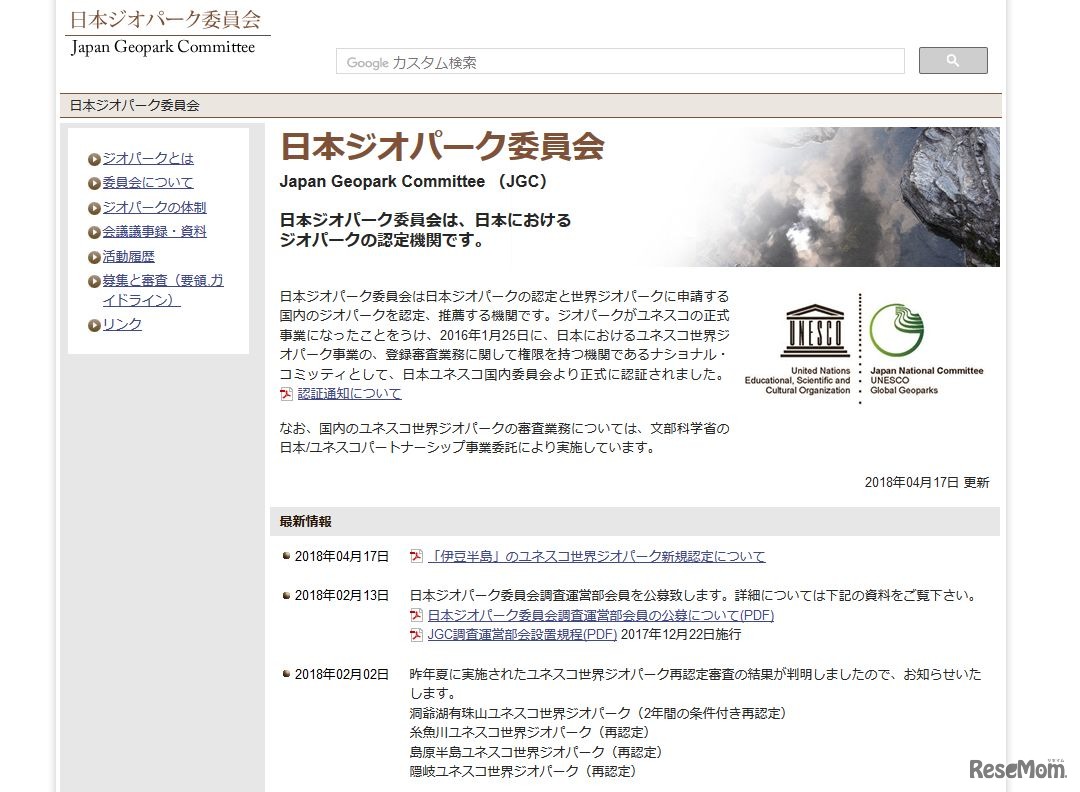Open the 活動履歴 sidebar link

point(129,256)
